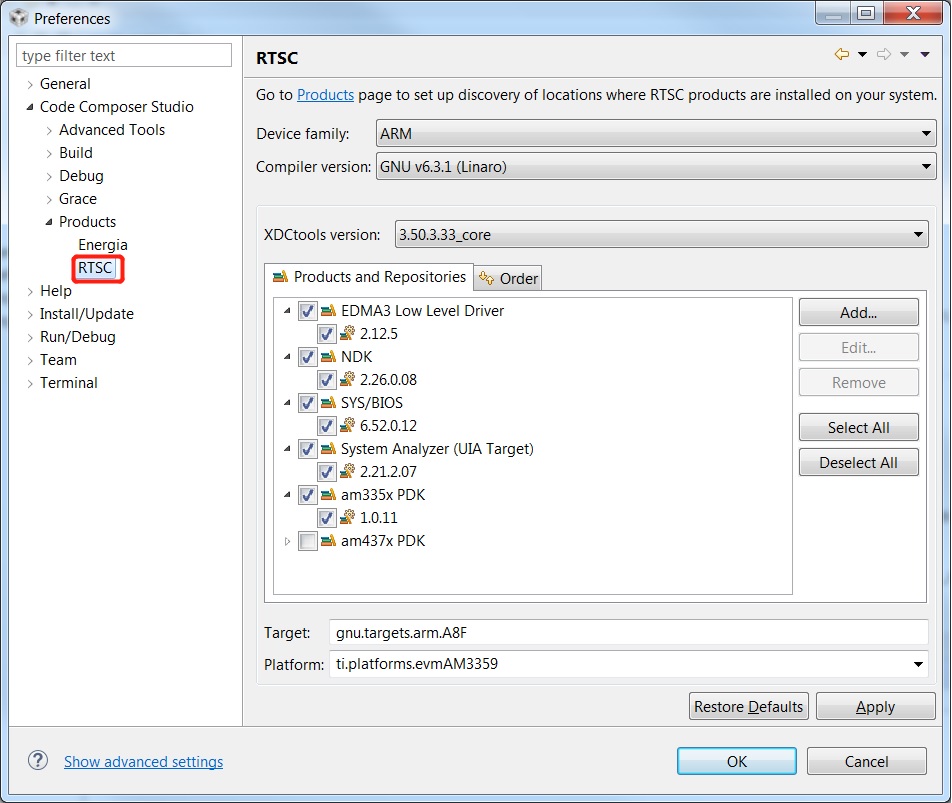Uncheck the SYS/BIOS checkbox

coord(308,403)
